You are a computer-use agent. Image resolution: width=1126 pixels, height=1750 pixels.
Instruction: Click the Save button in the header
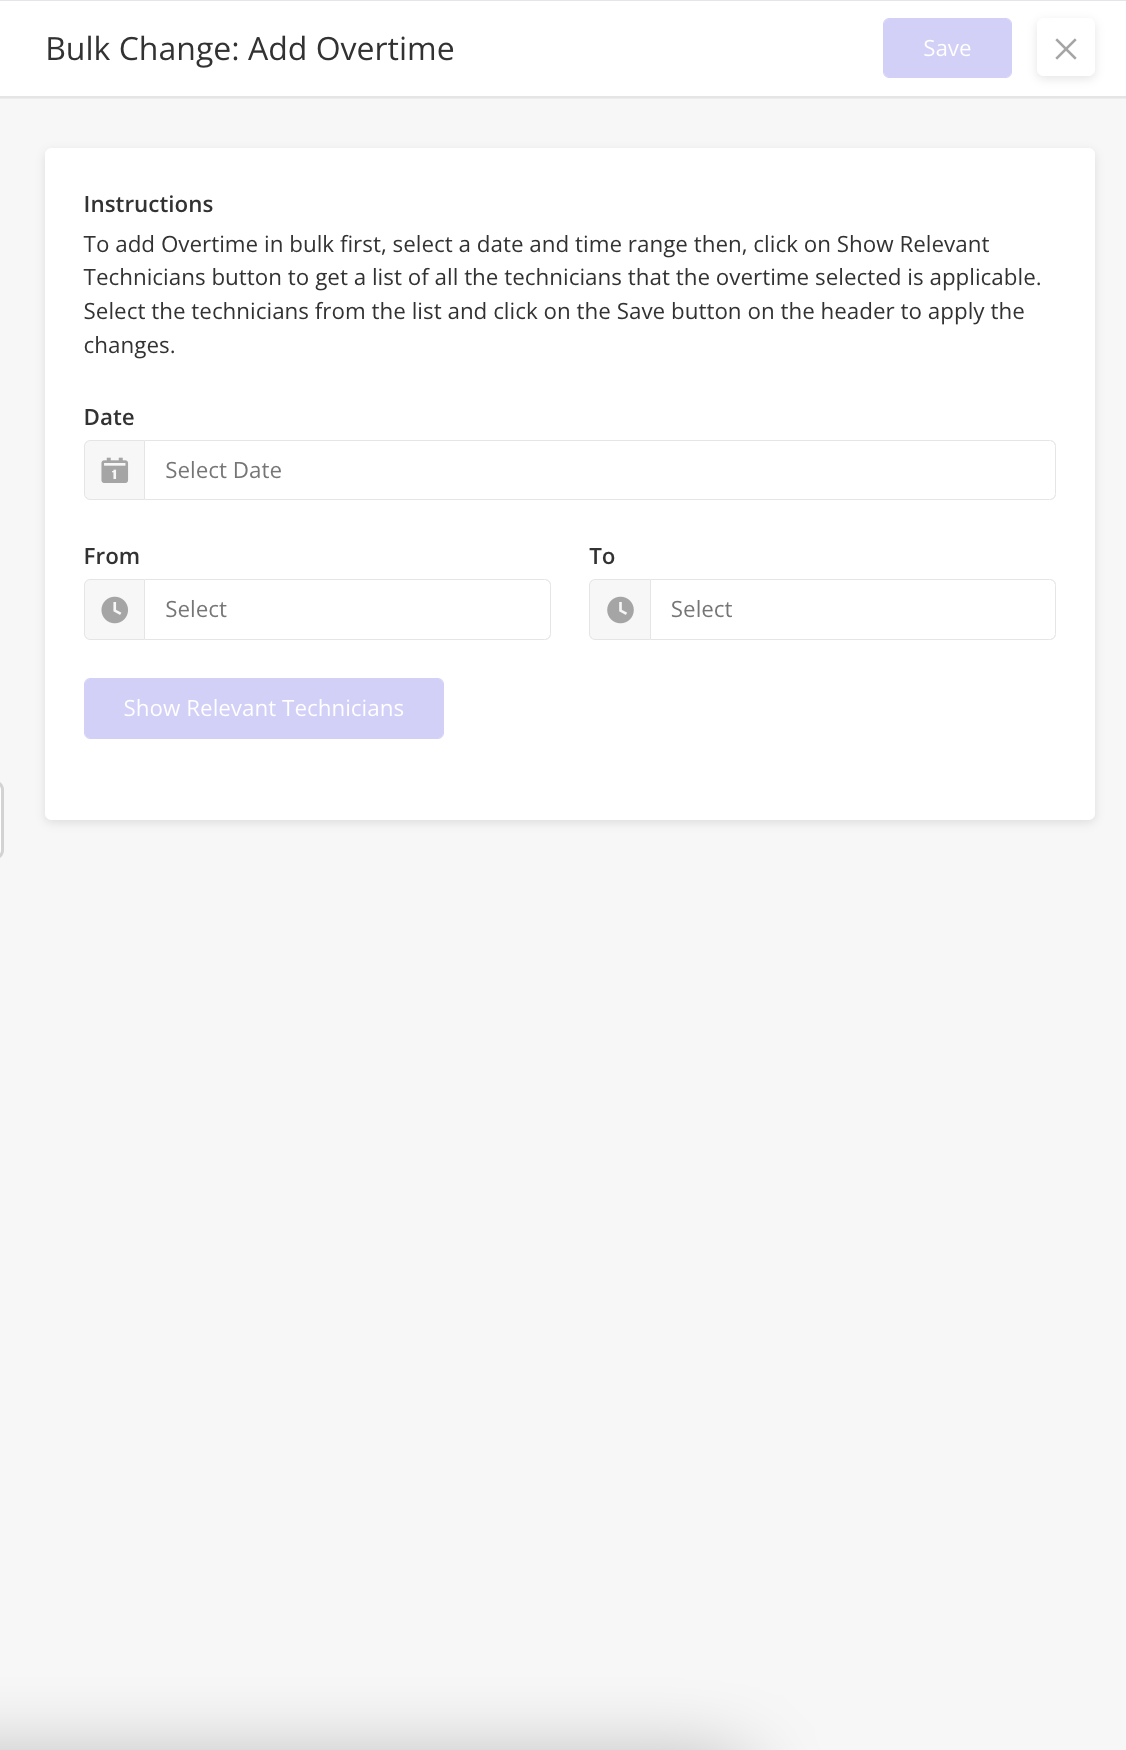(x=947, y=48)
